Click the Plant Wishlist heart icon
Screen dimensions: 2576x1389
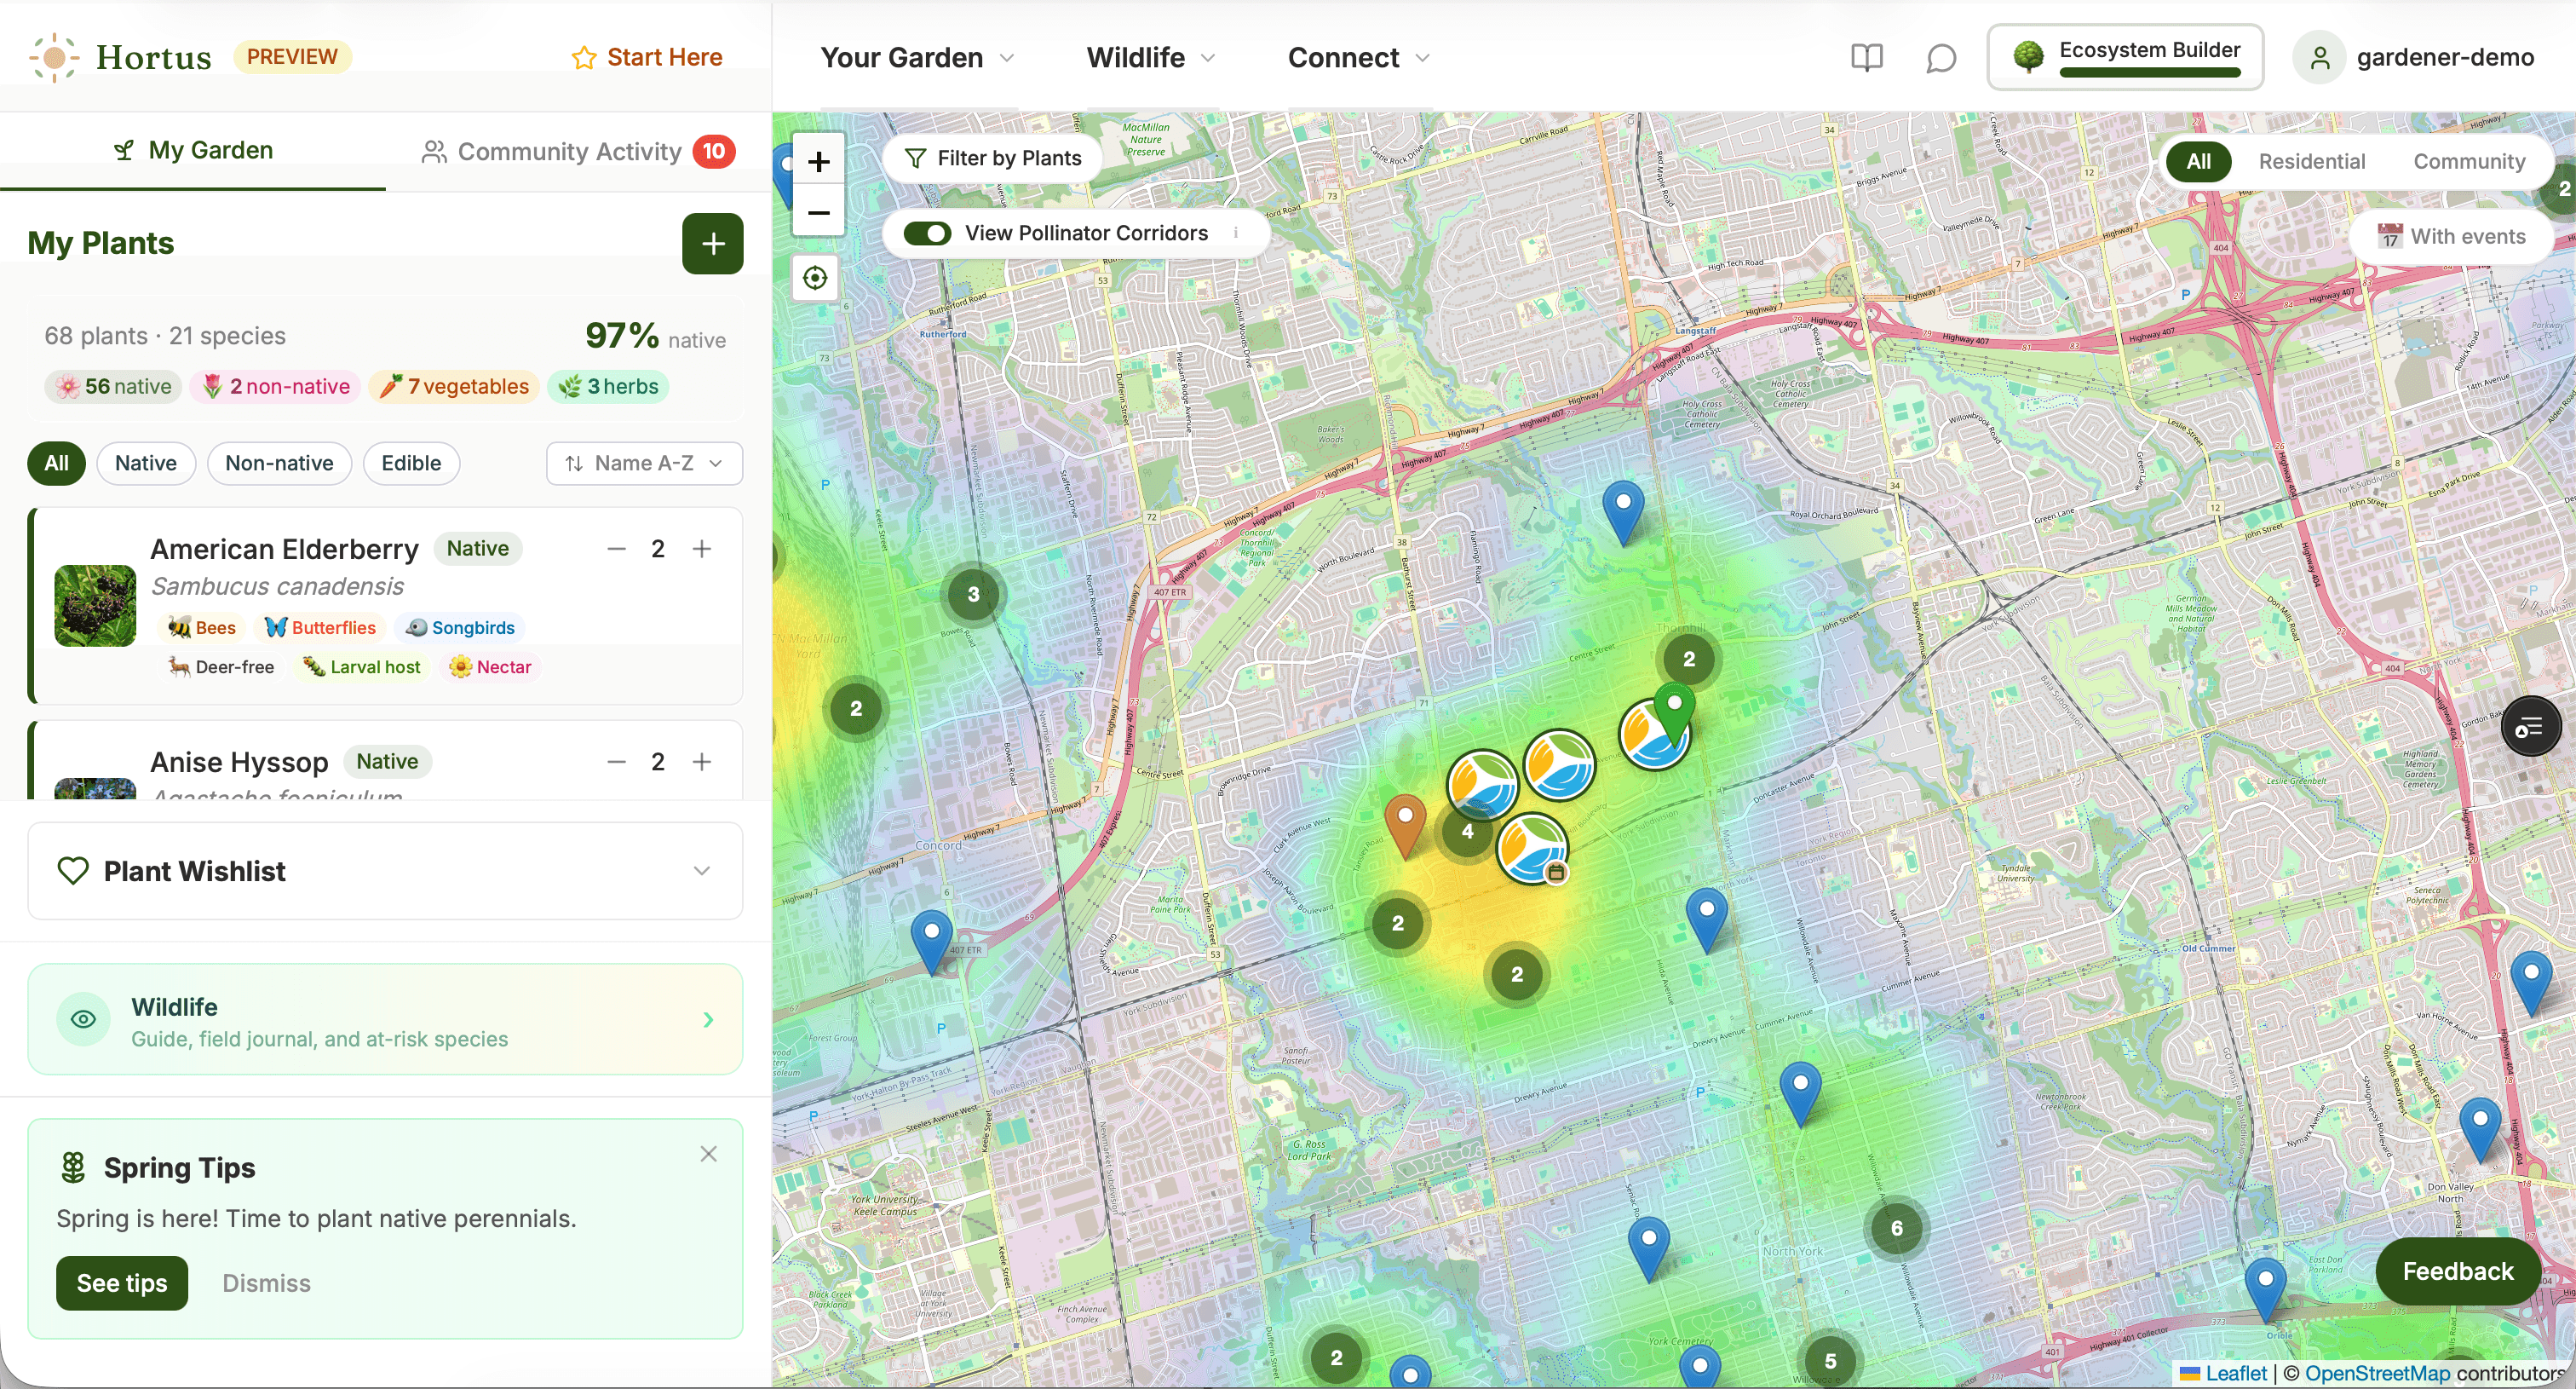point(73,871)
